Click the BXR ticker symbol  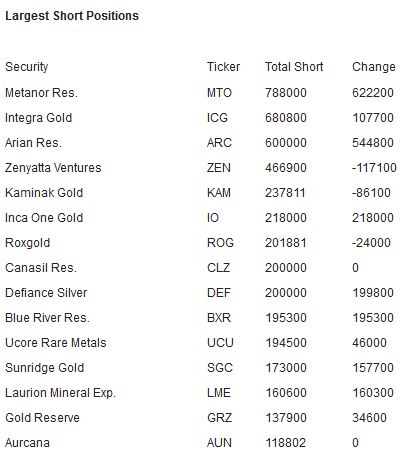pyautogui.click(x=219, y=318)
